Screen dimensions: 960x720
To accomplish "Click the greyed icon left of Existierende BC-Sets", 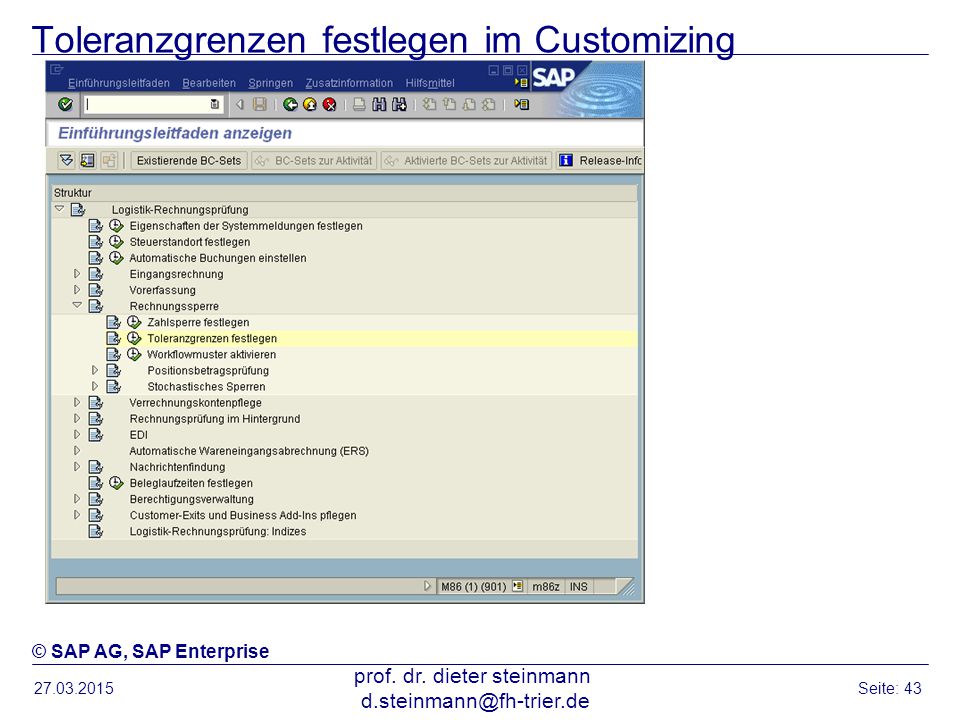I will [x=109, y=160].
